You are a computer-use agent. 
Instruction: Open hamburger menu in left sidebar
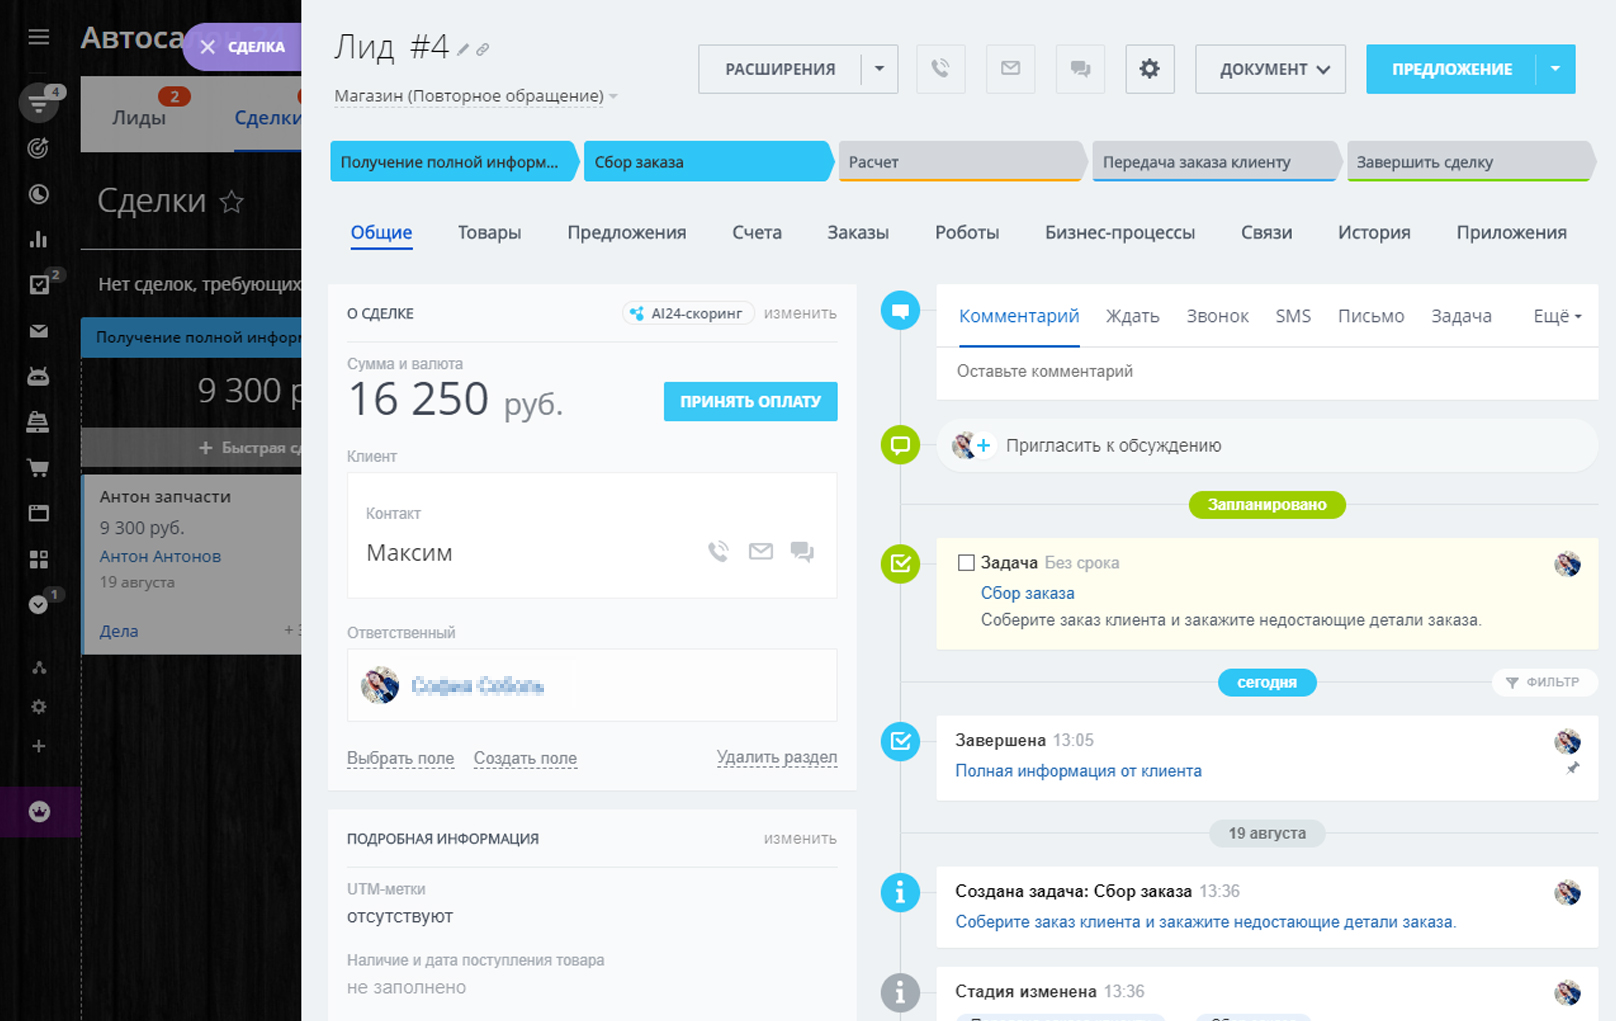tap(39, 38)
